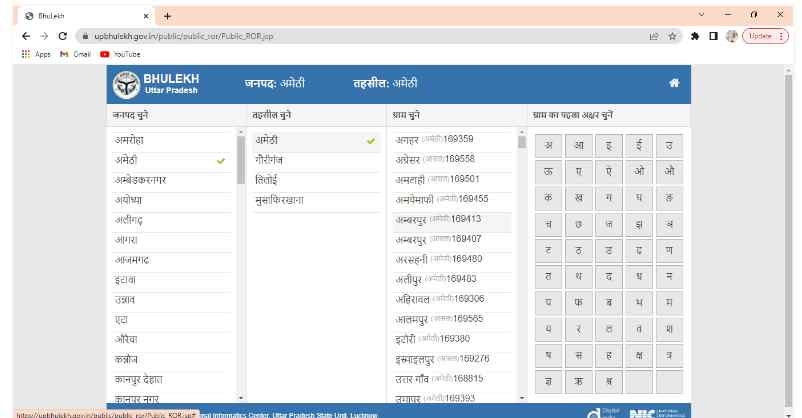Reload the page with browser refresh icon

pyautogui.click(x=62, y=35)
